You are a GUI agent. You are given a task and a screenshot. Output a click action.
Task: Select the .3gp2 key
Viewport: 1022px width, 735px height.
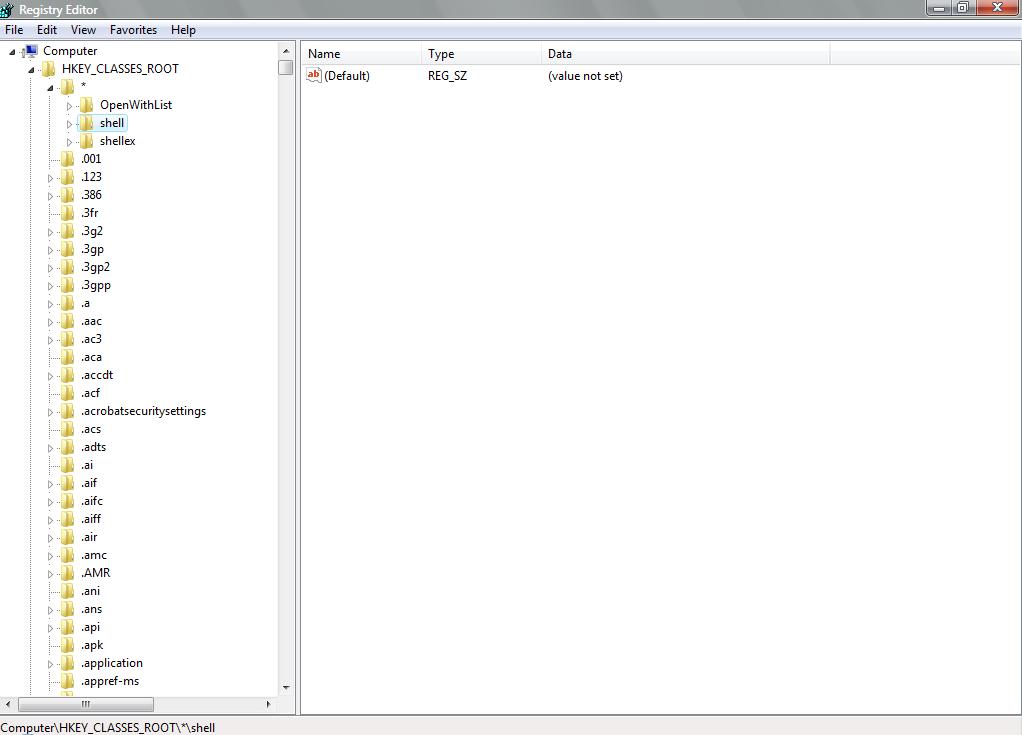point(96,267)
